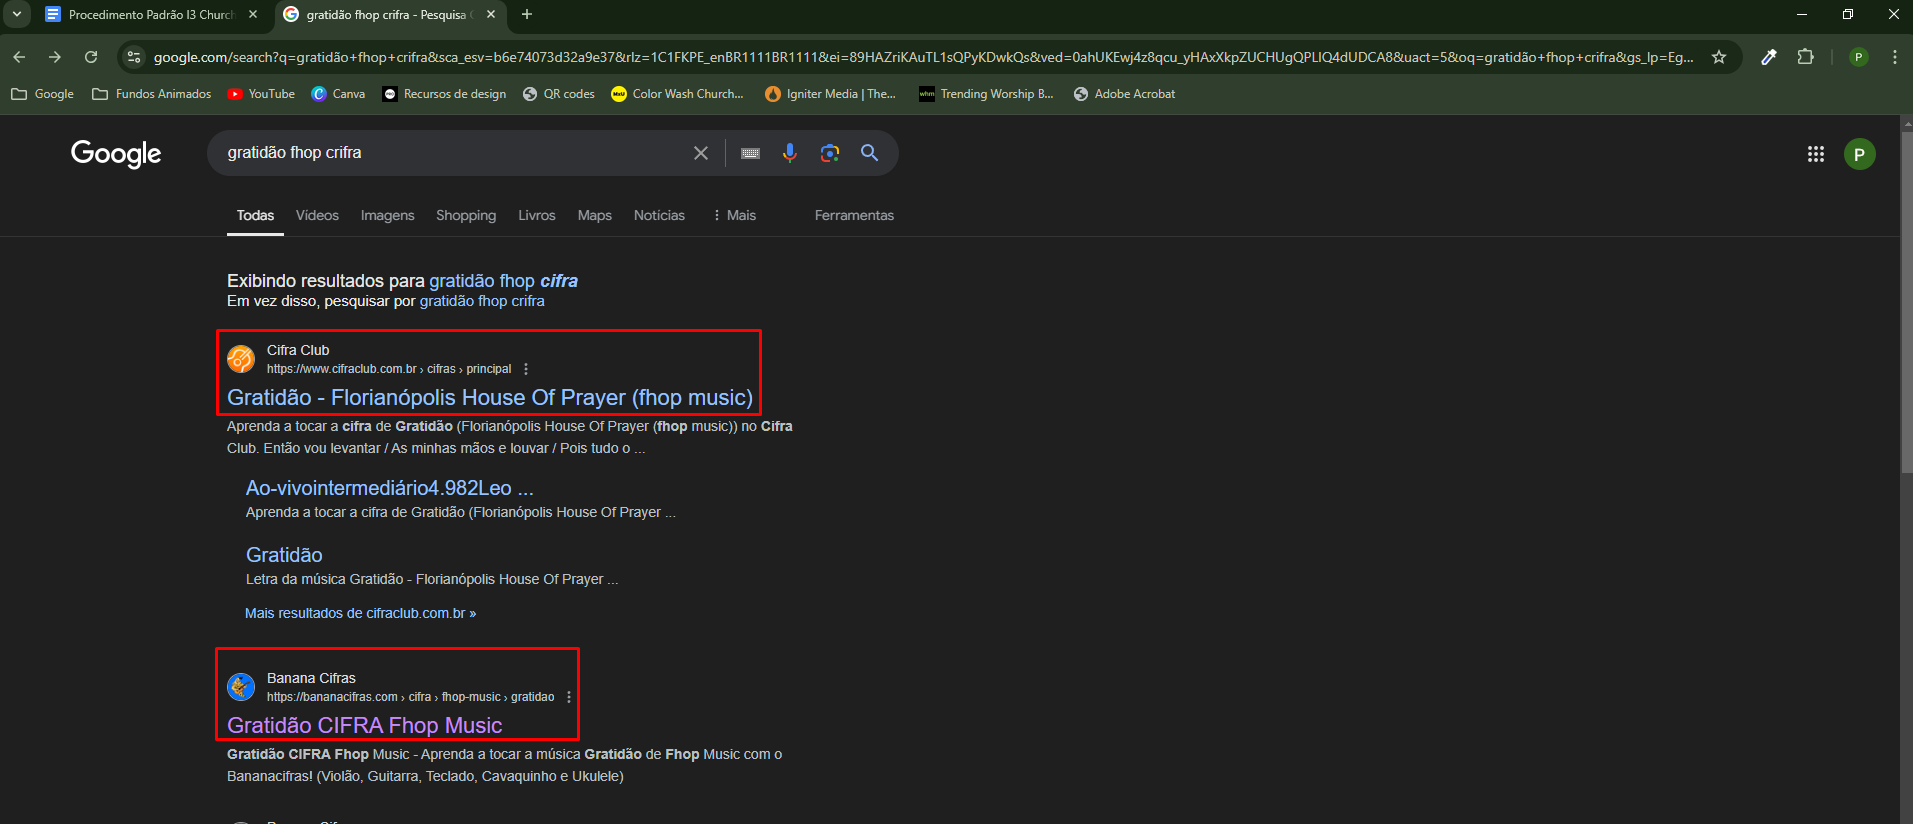Open the Chrome extensions puzzle icon
Viewport: 1913px width, 824px height.
[1805, 57]
